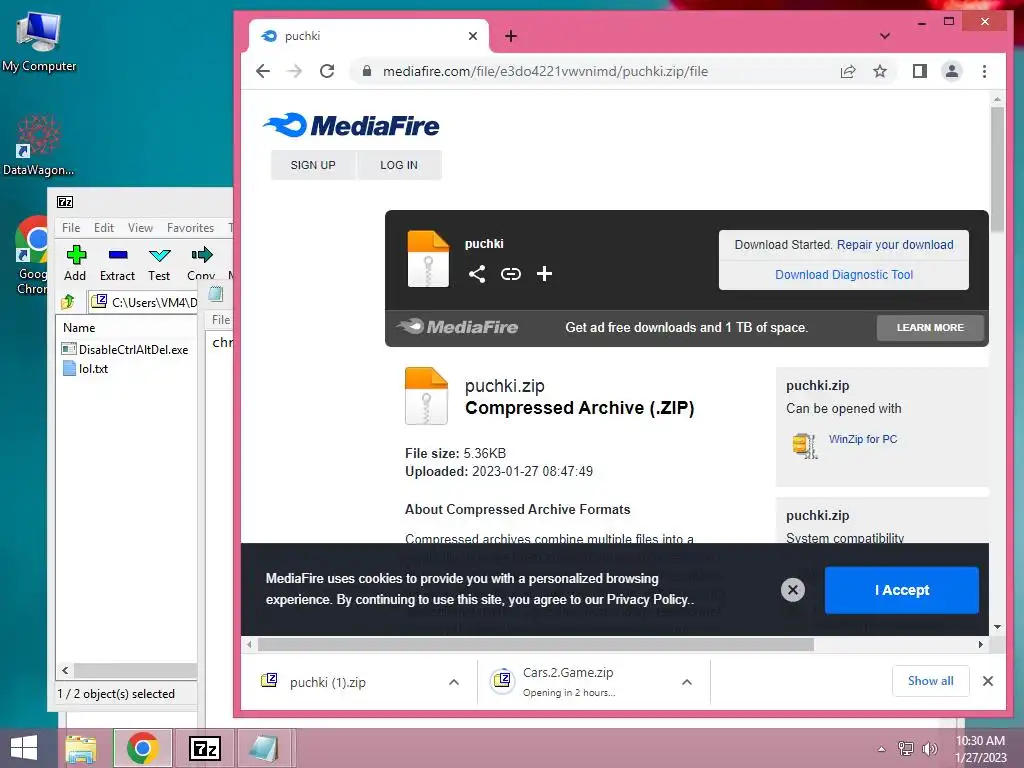1024x768 pixels.
Task: Open Repair your download link
Action: click(x=895, y=245)
